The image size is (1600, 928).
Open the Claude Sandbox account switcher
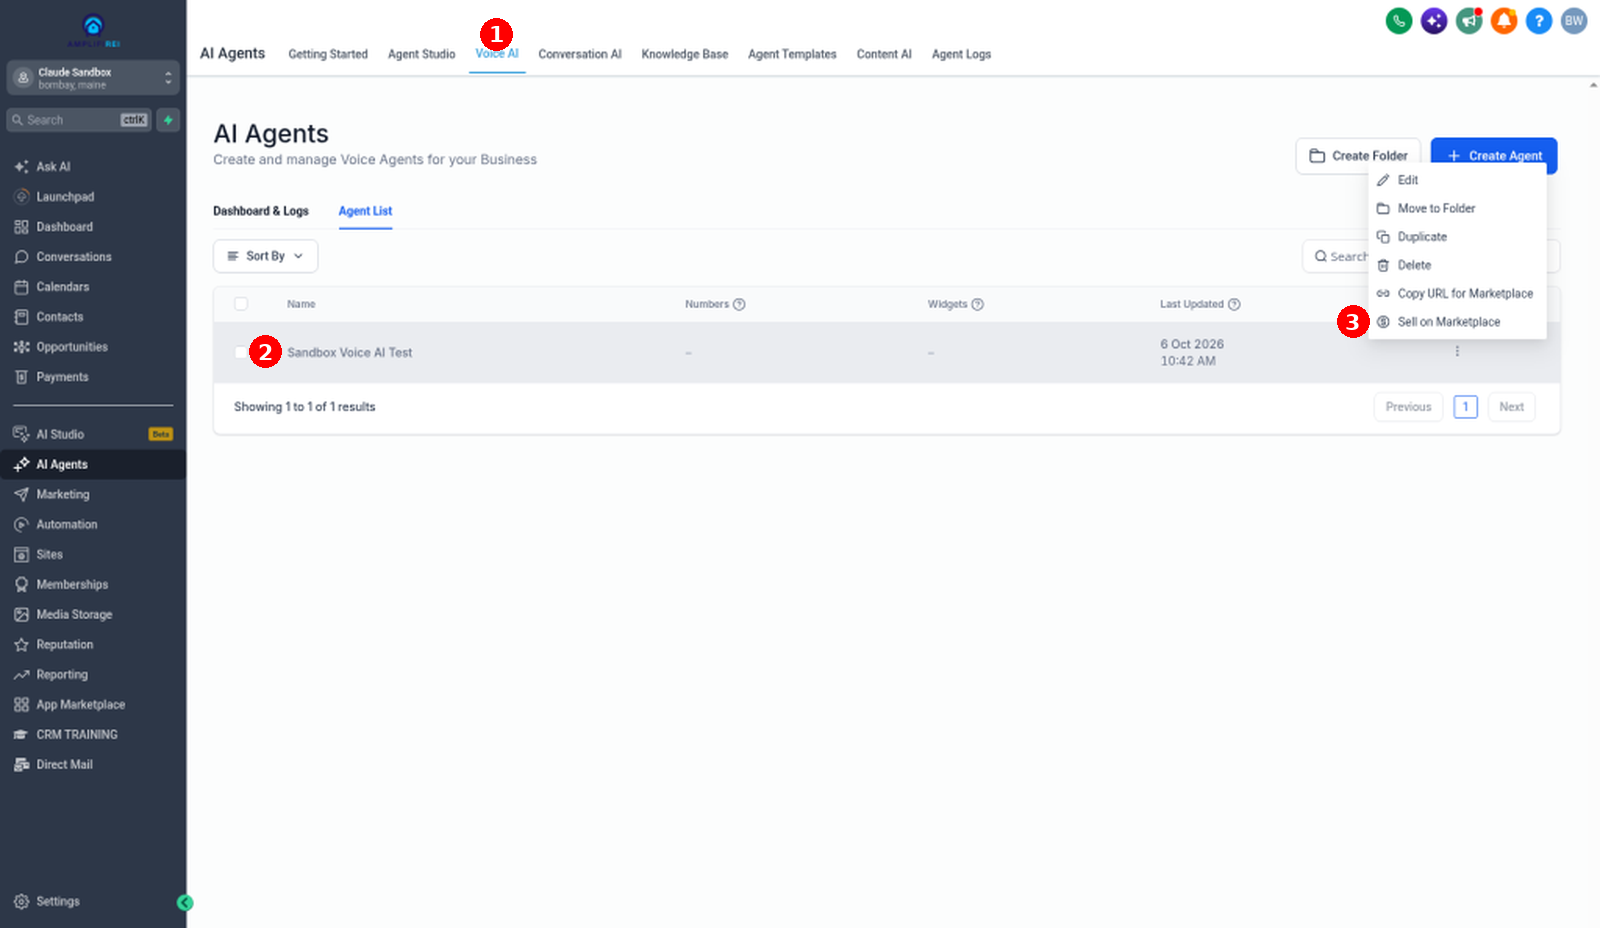coord(93,78)
